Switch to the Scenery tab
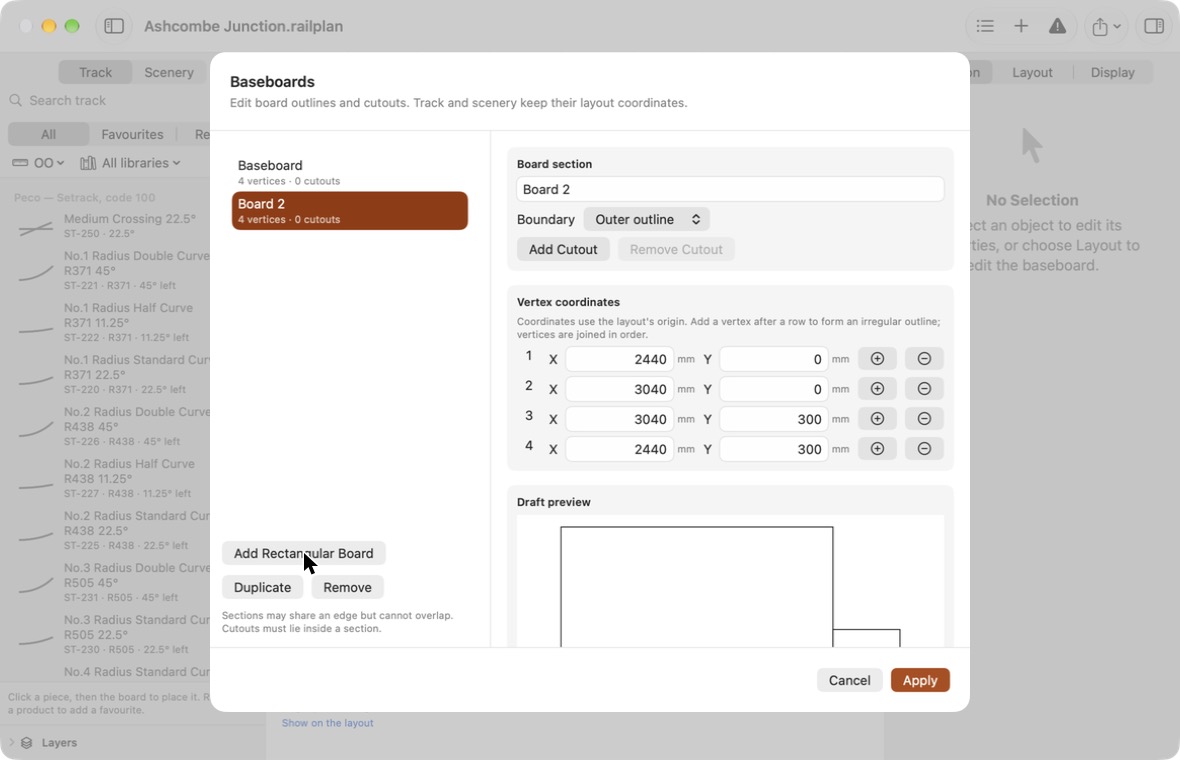The image size is (1180, 760). (x=169, y=72)
